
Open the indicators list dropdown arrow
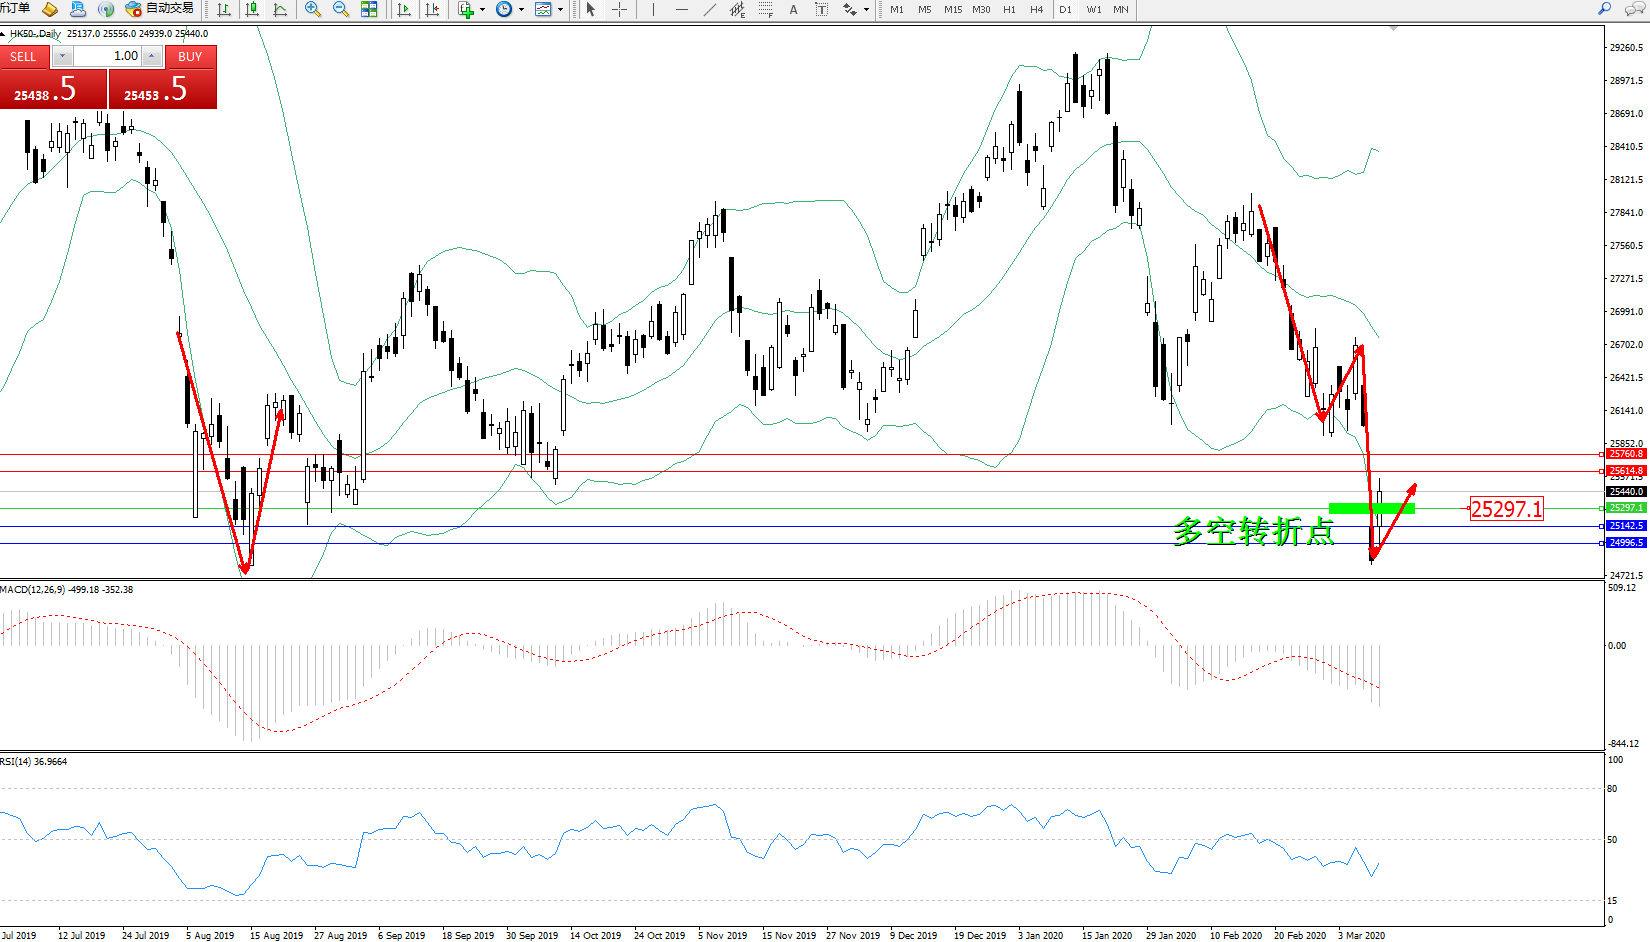click(482, 10)
